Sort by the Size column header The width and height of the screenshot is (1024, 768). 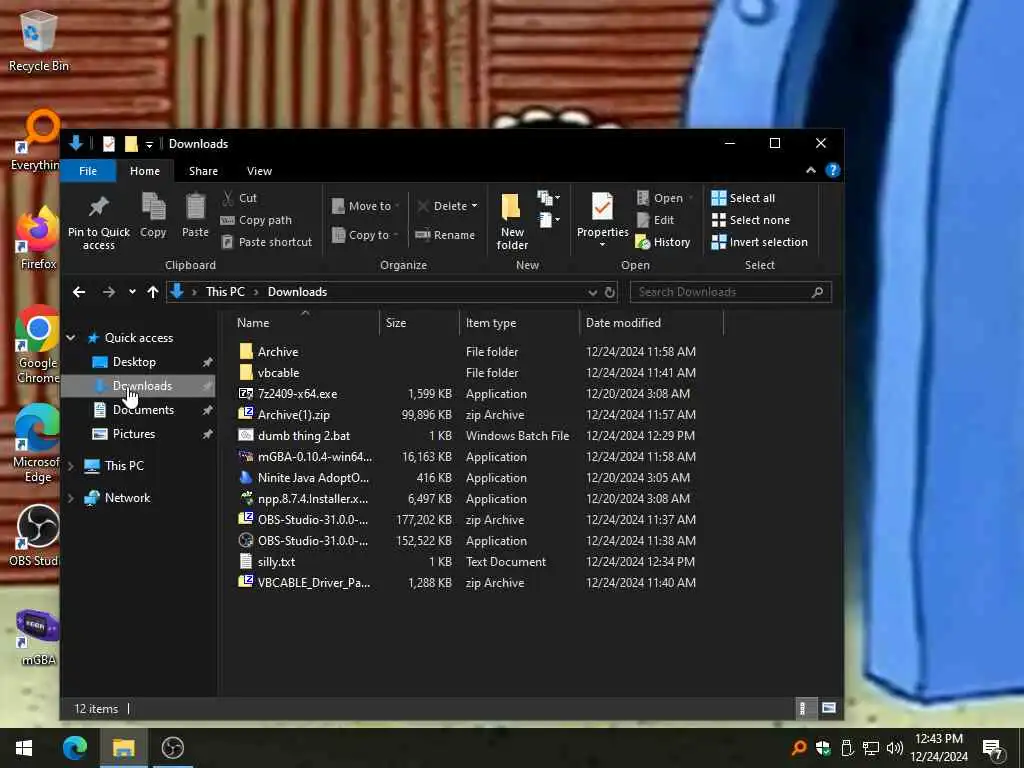[419, 323]
